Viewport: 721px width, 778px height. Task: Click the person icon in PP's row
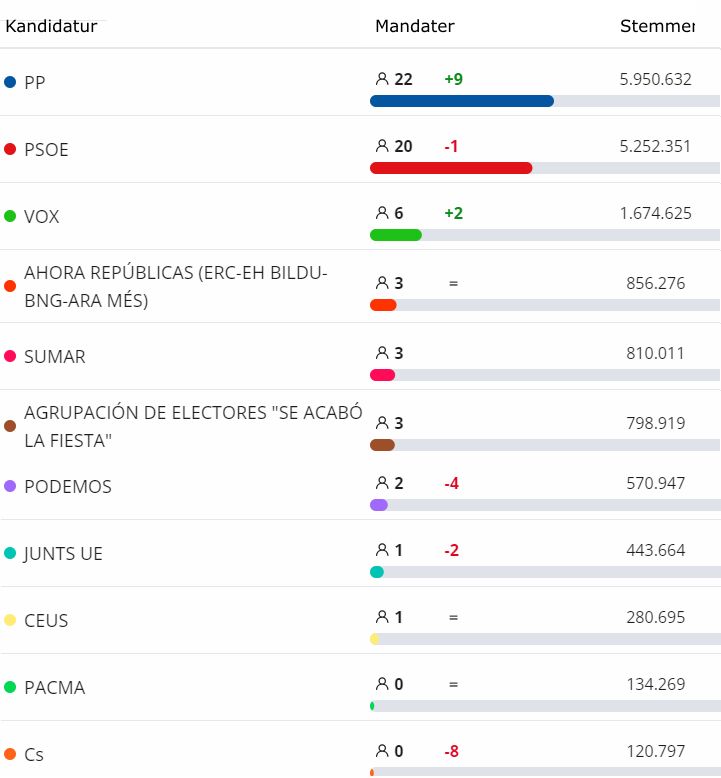(x=381, y=79)
